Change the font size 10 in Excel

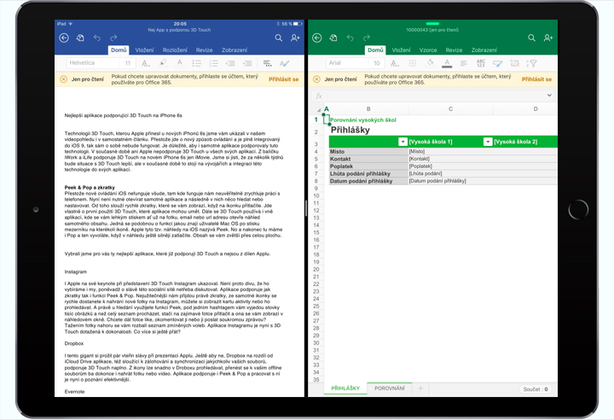[377, 63]
